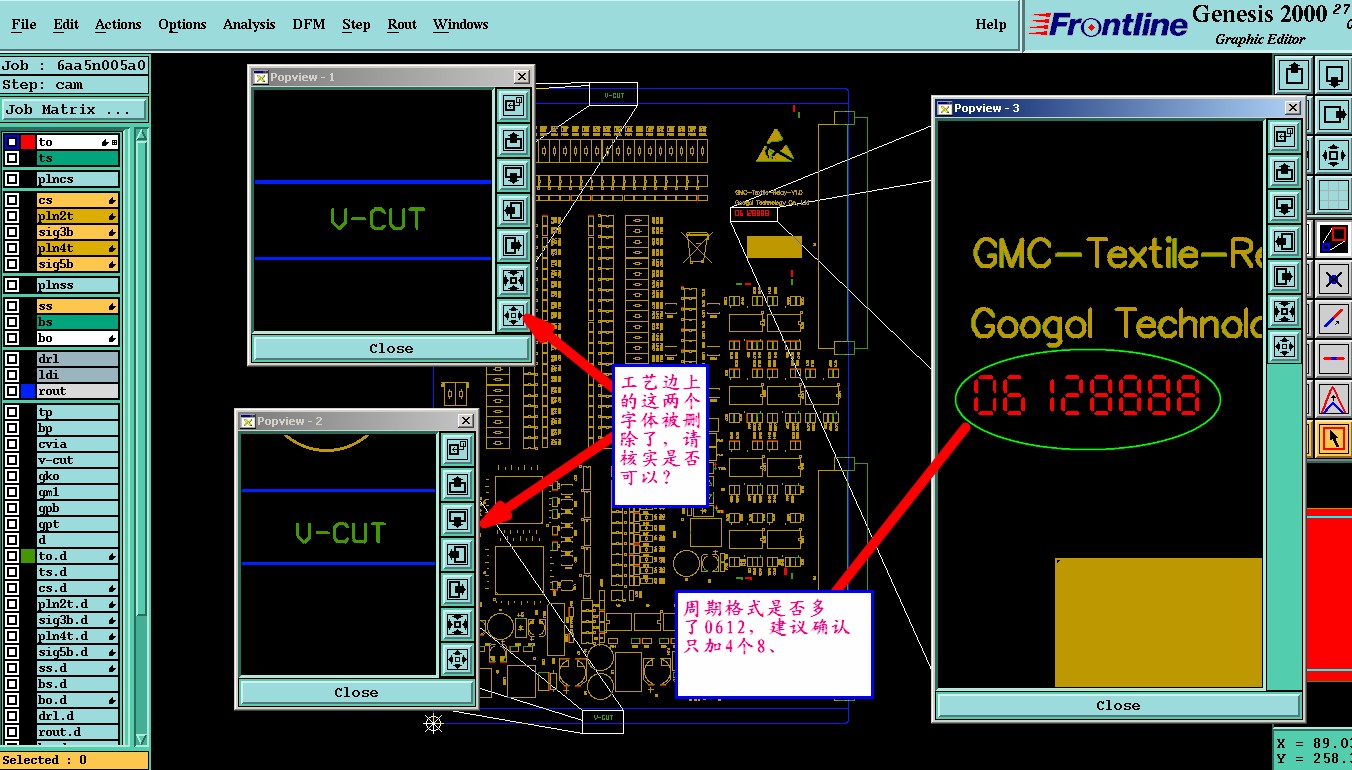Pan main view down from right toolbar
This screenshot has height=770, width=1352.
coord(1334,74)
